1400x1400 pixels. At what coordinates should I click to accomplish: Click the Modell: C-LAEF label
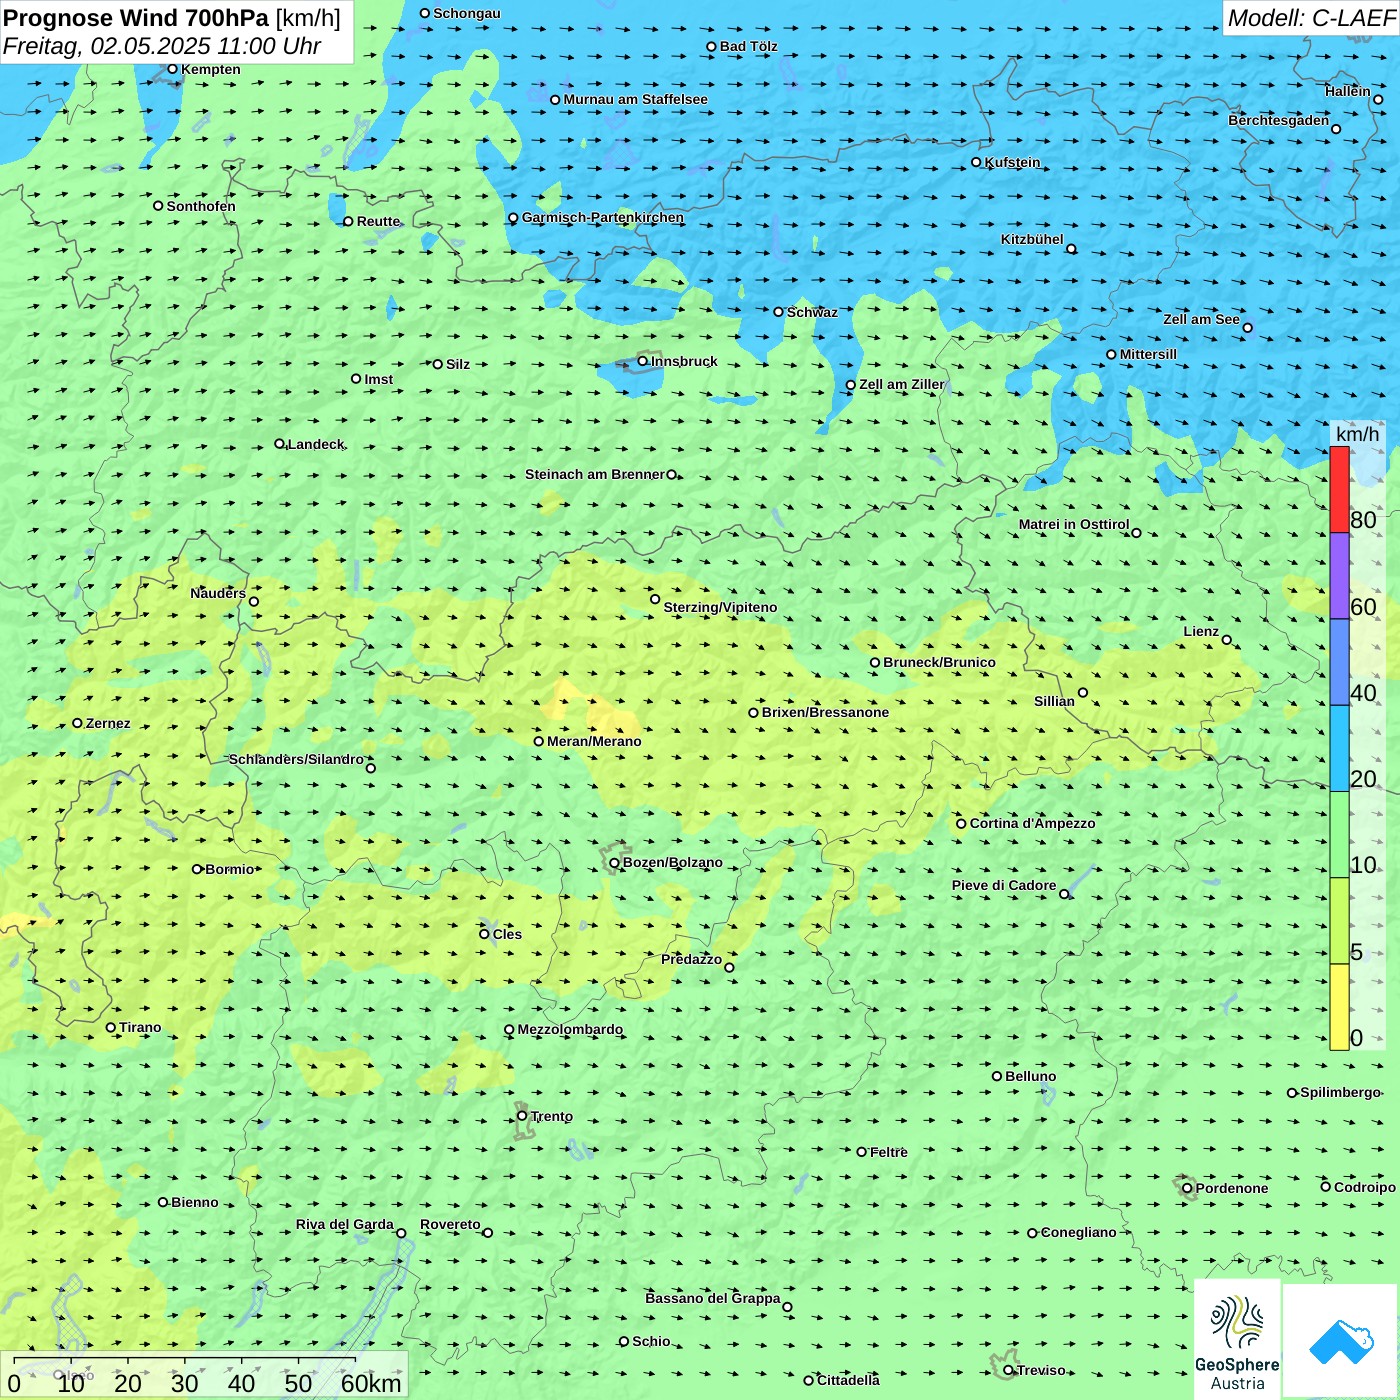click(1311, 18)
